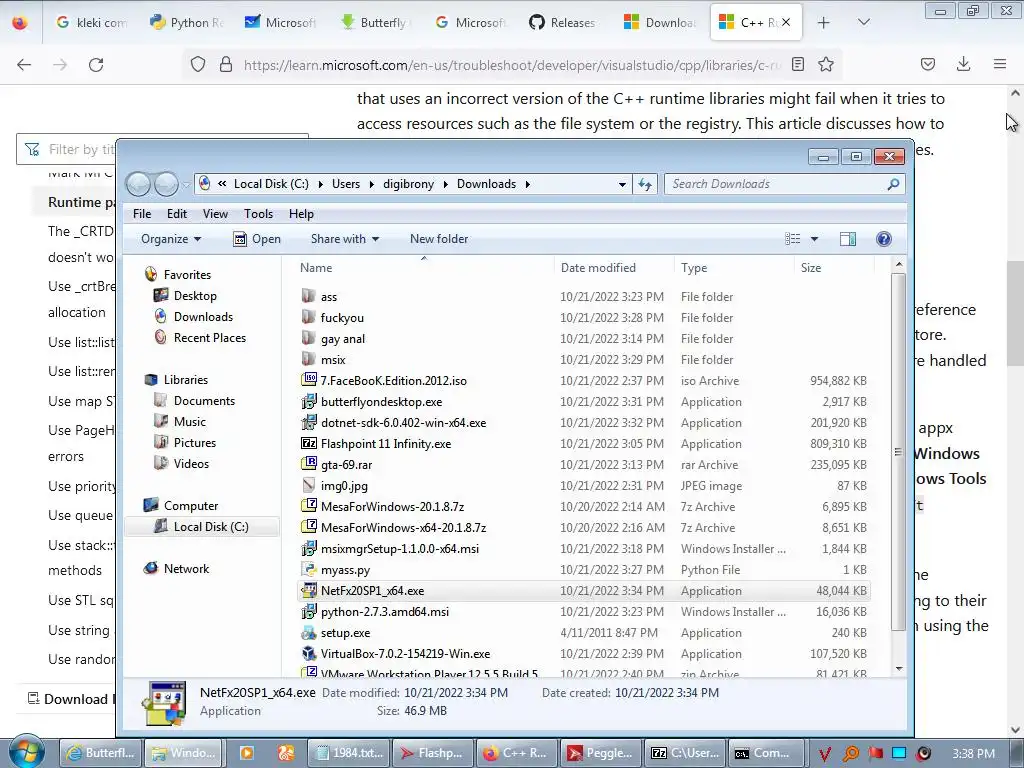Click the Windows Start orb
Image resolution: width=1024 pixels, height=768 pixels.
coord(26,752)
